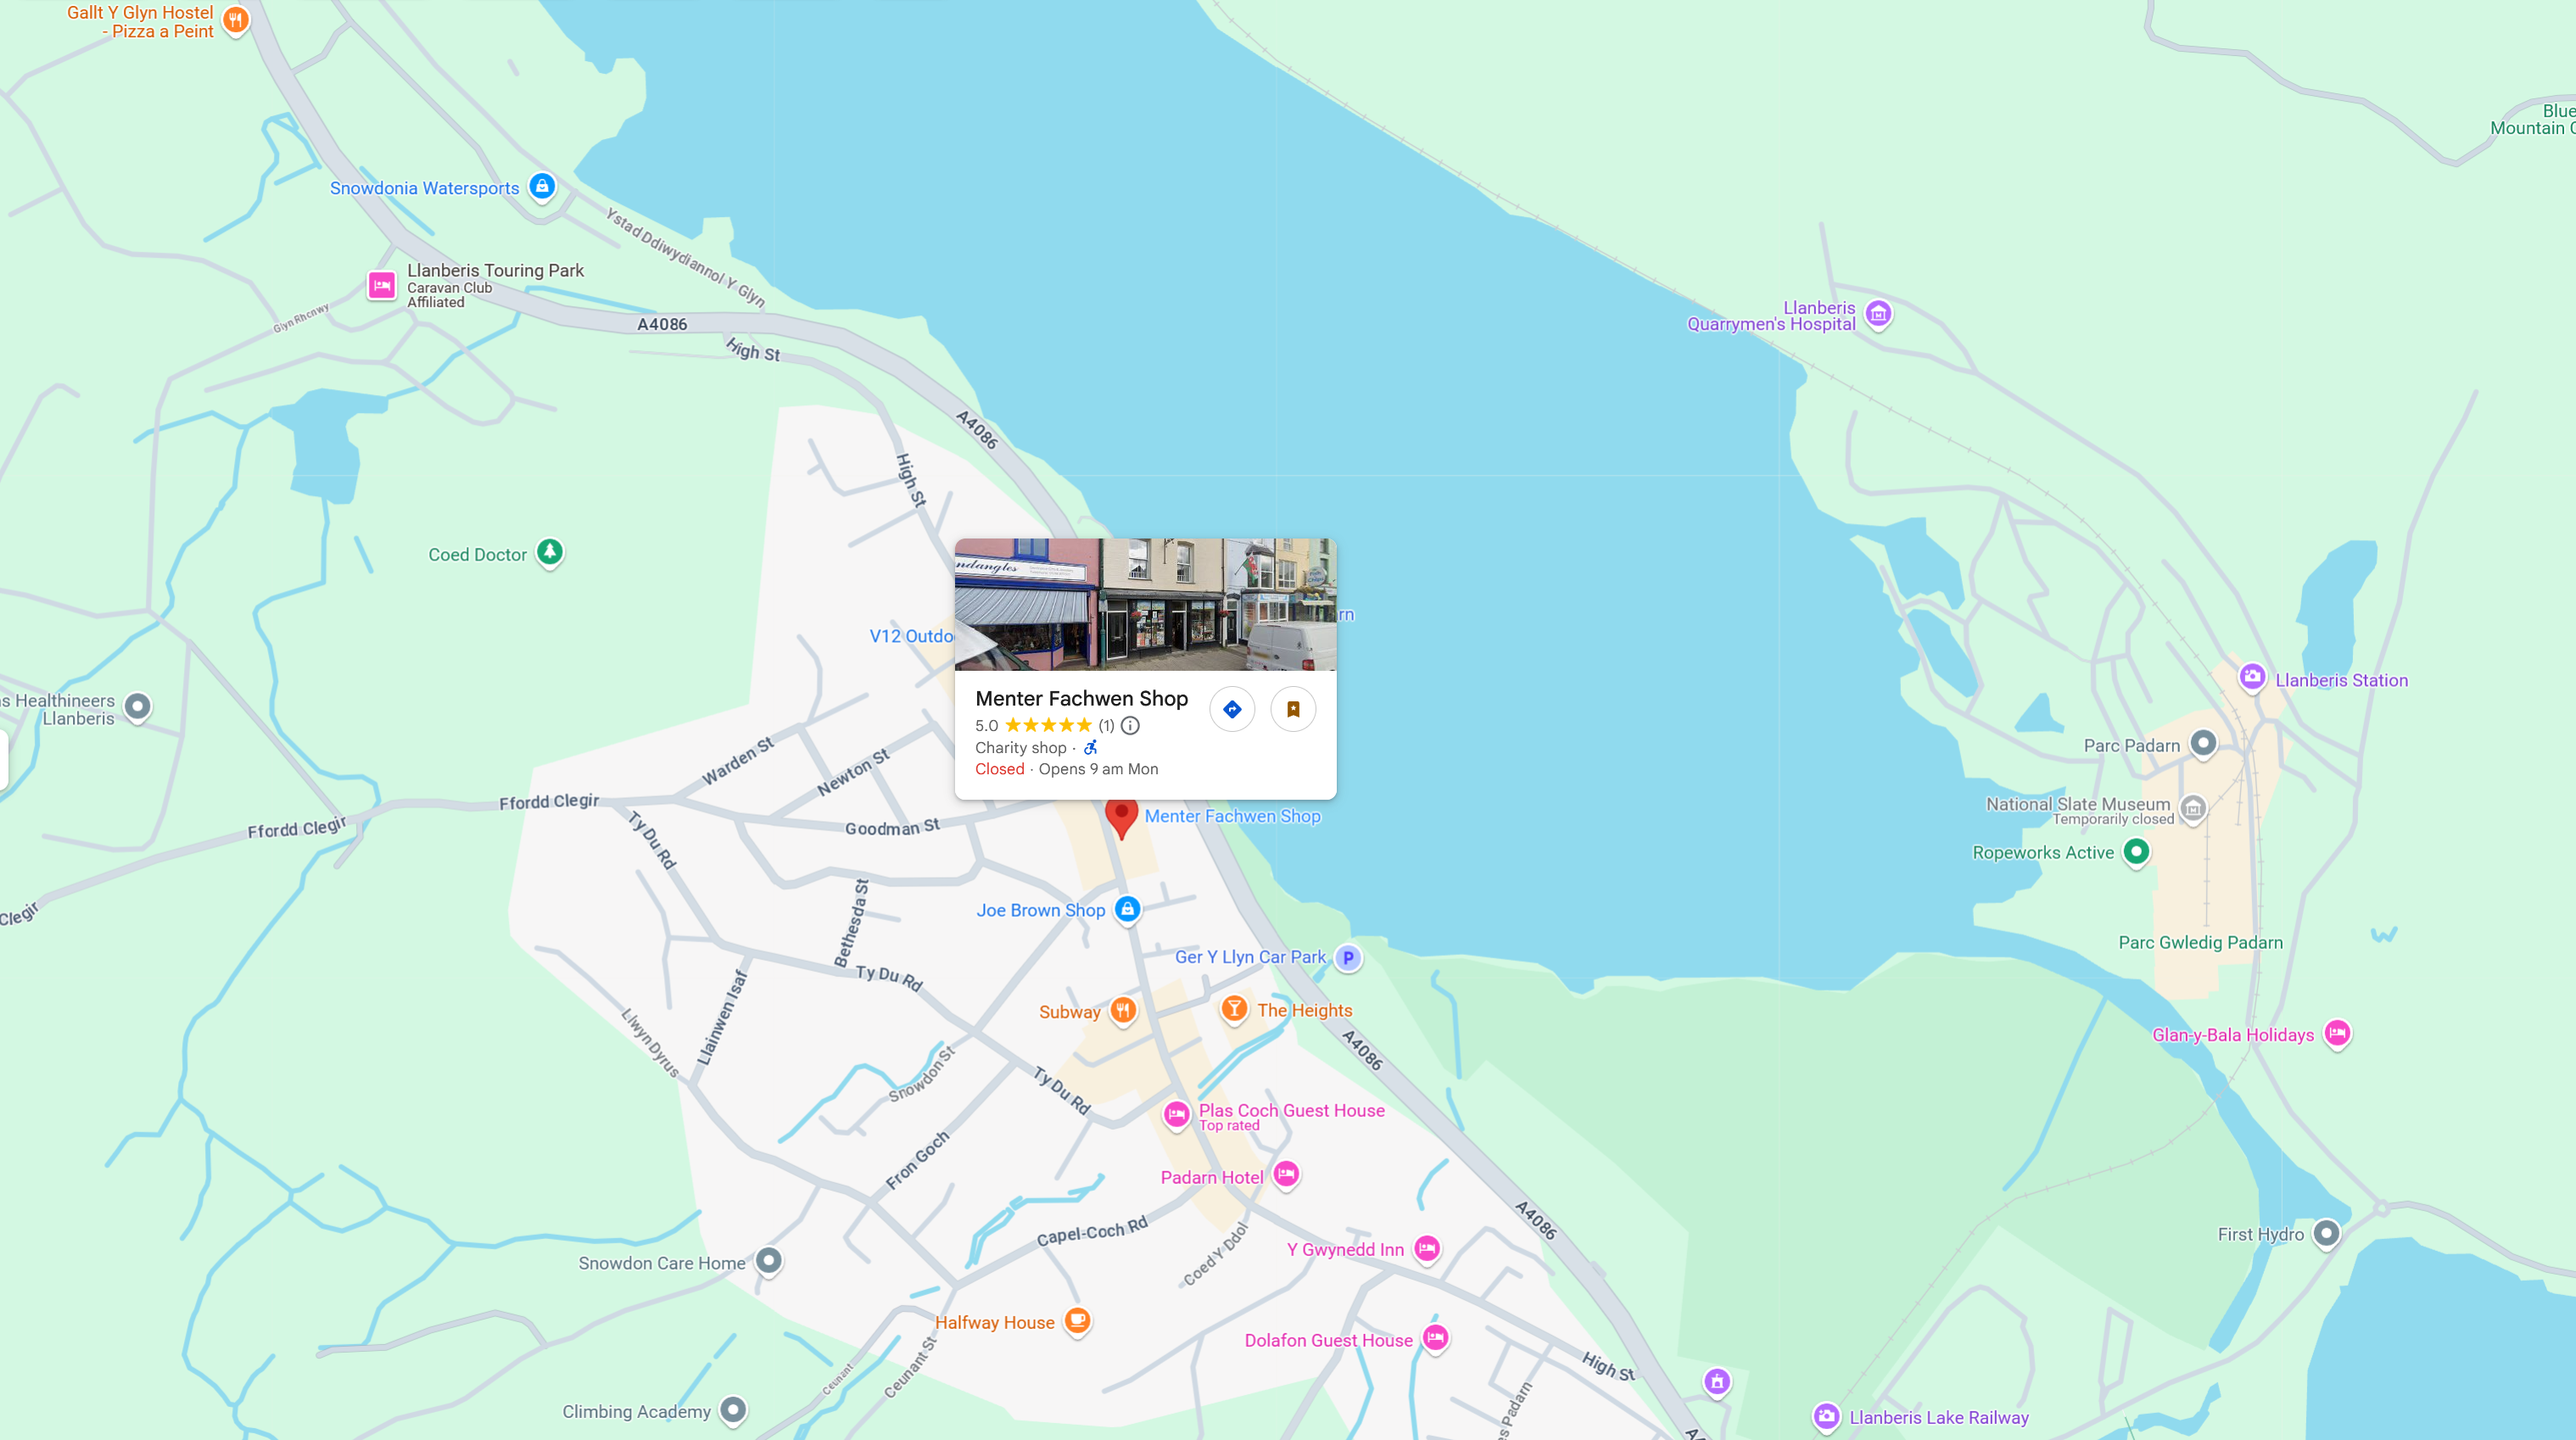Open the Menter Fachwen Shop street photo

[x=1145, y=604]
